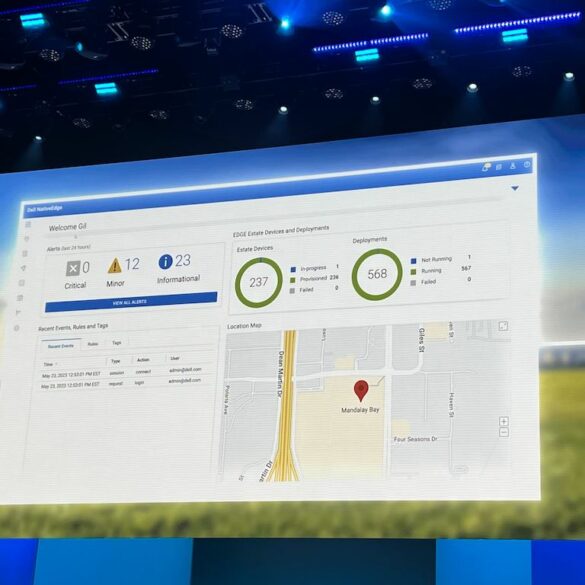Screen dimensions: 585x585
Task: Switch to the Tags tab
Action: (x=117, y=342)
